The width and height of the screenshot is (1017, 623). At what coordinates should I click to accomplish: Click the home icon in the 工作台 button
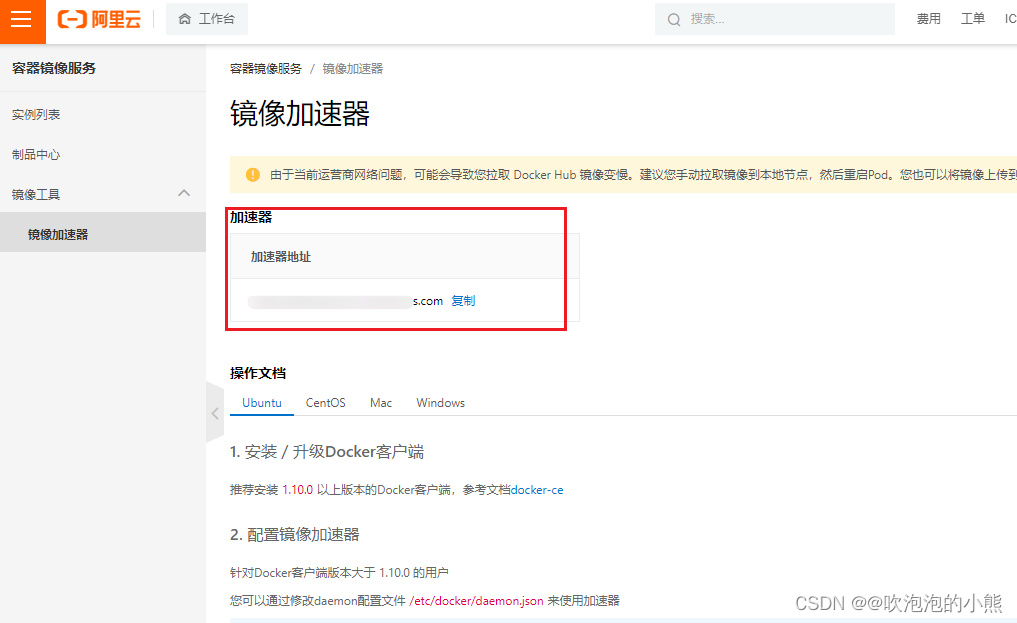pyautogui.click(x=184, y=18)
